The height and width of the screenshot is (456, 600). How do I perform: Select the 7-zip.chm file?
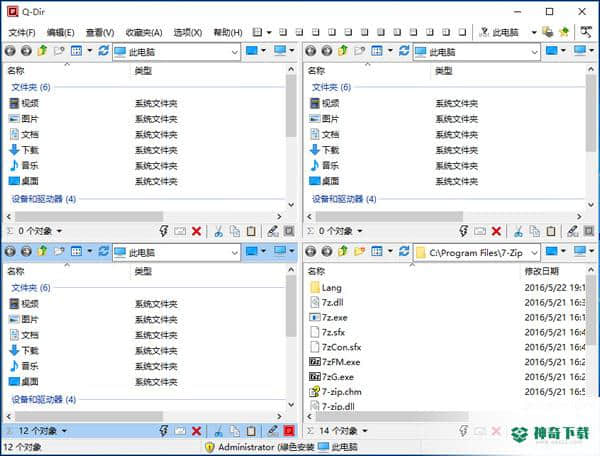click(x=336, y=392)
